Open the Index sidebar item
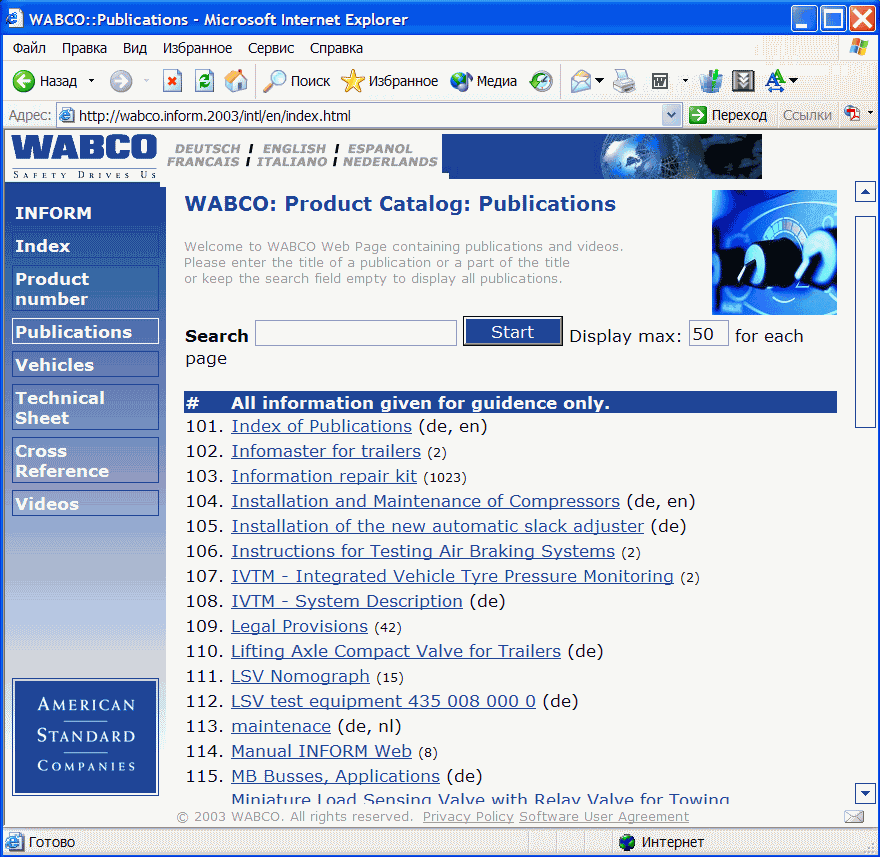Screen dimensions: 880x857 (85, 246)
